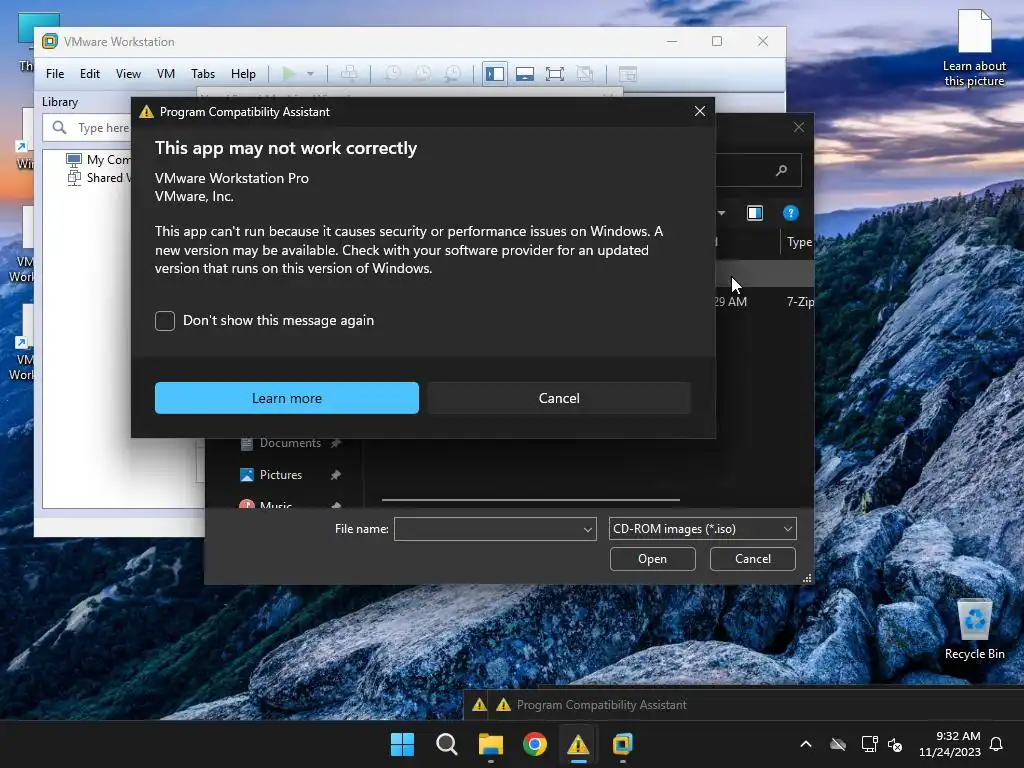This screenshot has height=768, width=1024.
Task: Click the Type column header
Action: (799, 242)
